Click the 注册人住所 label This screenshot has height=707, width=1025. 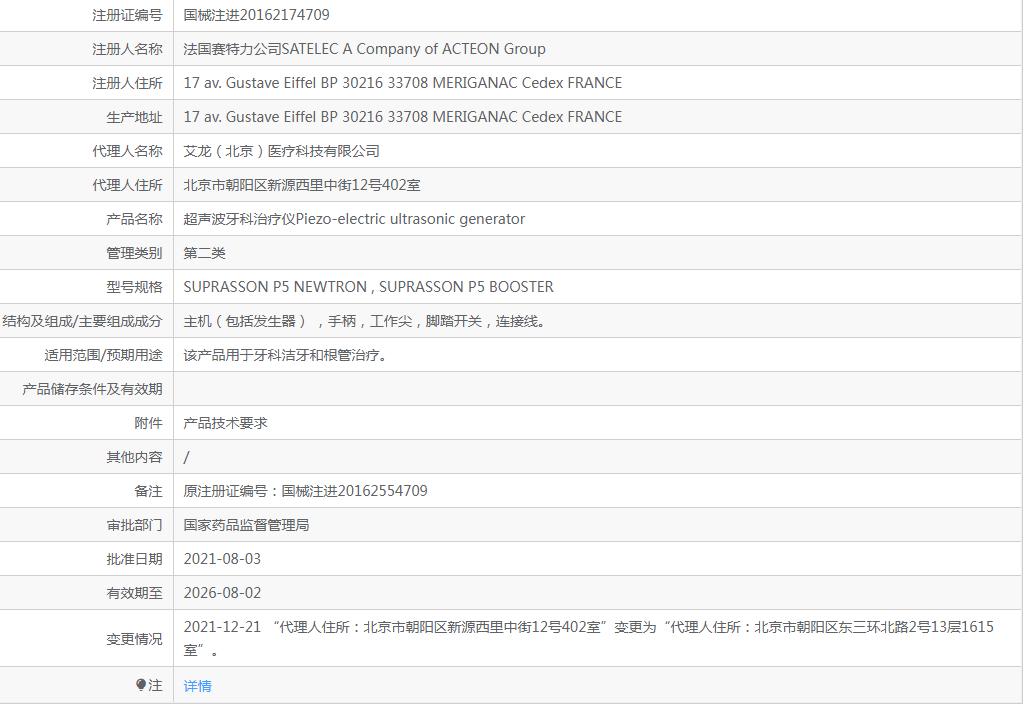(x=127, y=83)
